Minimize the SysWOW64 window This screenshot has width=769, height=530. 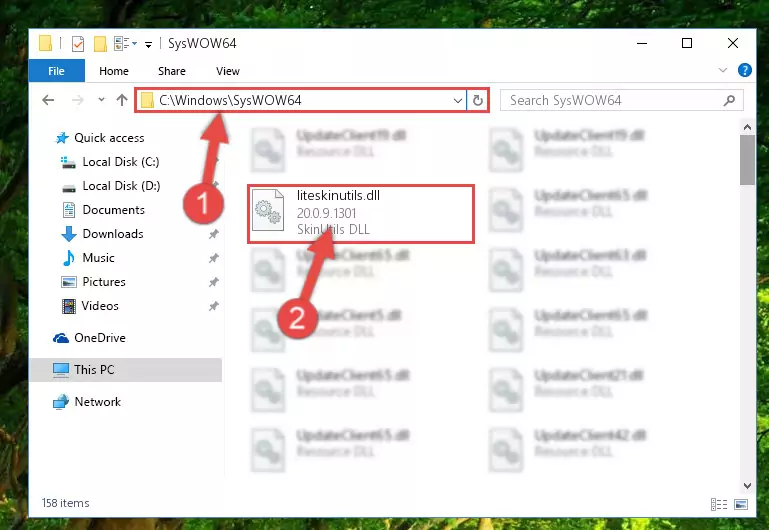click(642, 43)
